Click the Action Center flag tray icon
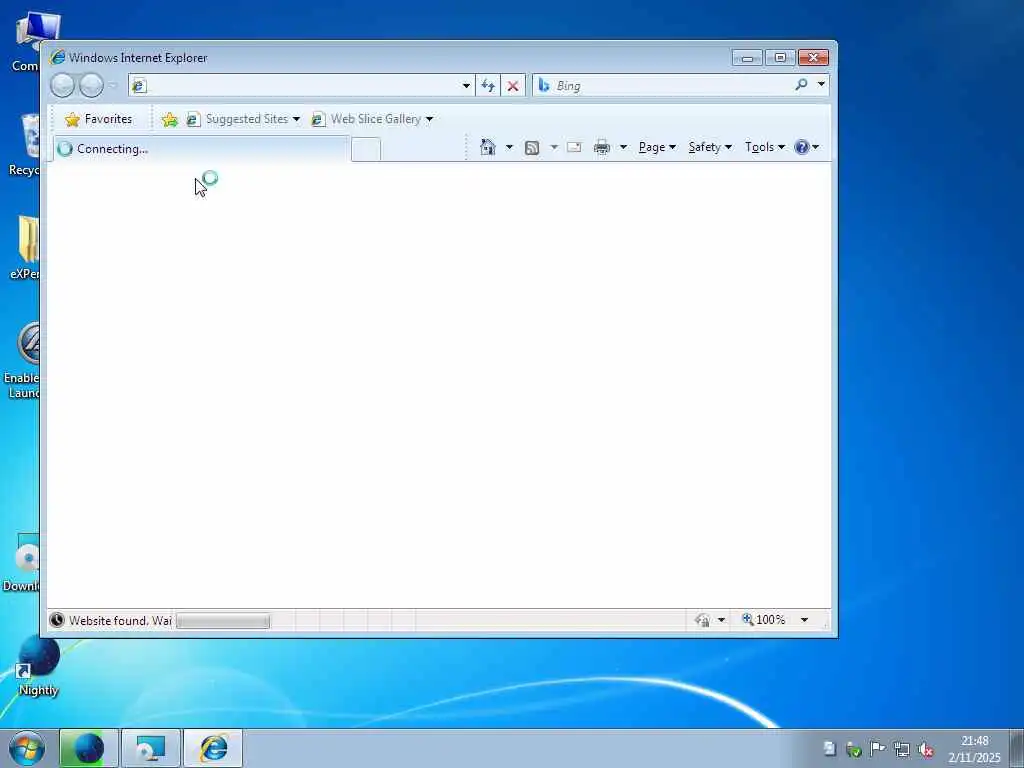Viewport: 1024px width, 768px height. tap(877, 748)
